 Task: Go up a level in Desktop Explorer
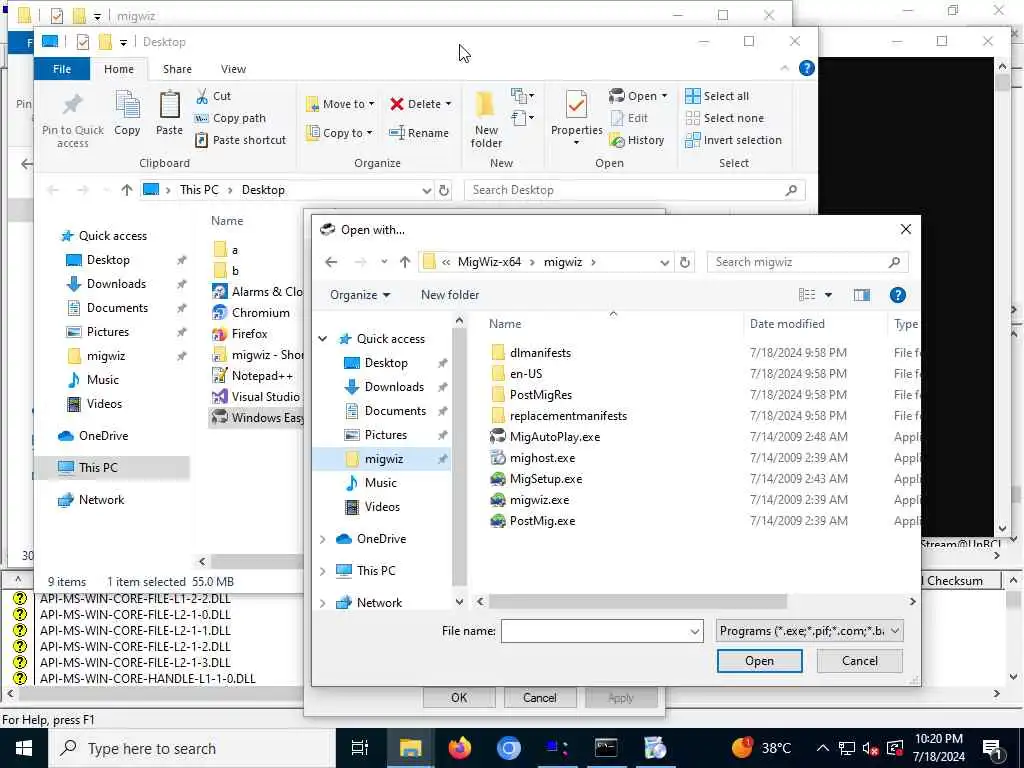(x=127, y=190)
